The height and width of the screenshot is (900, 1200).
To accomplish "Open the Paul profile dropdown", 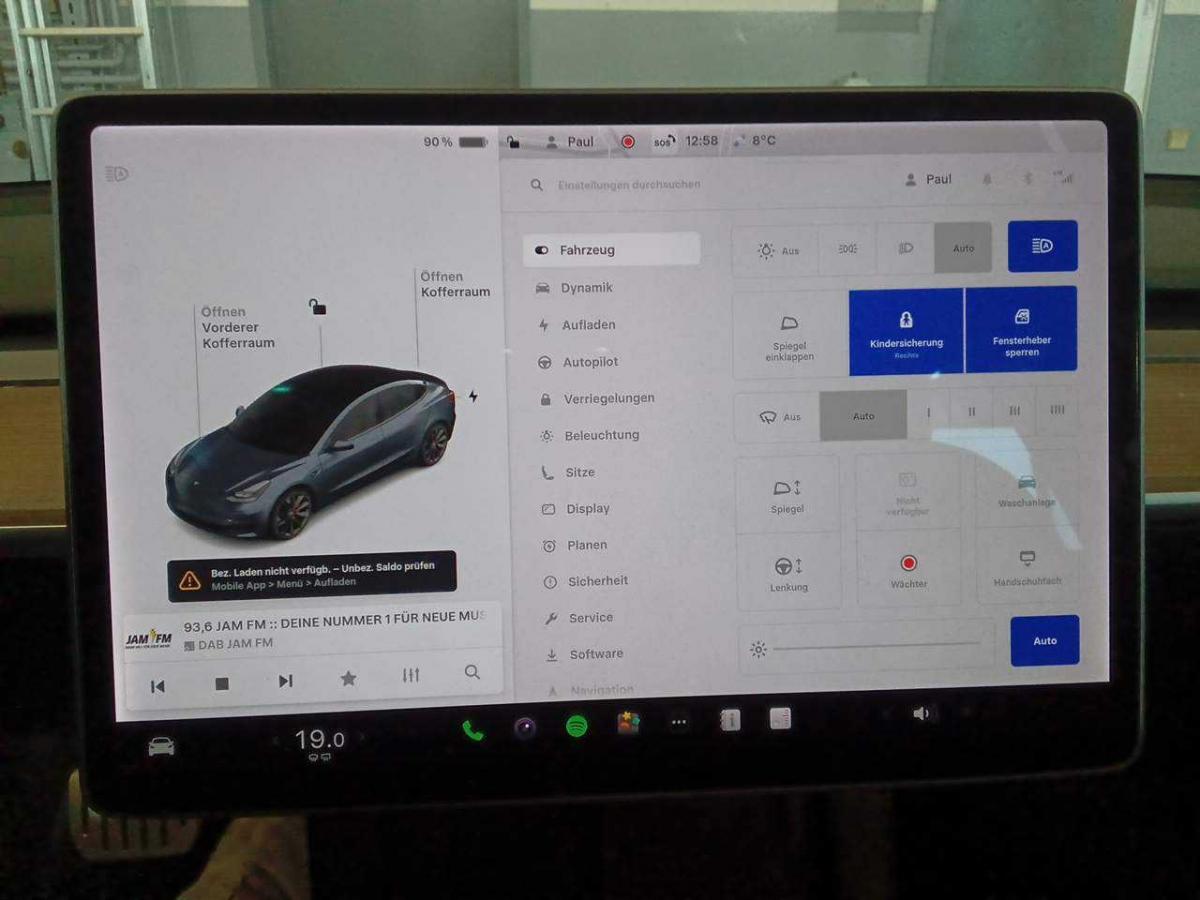I will 928,179.
